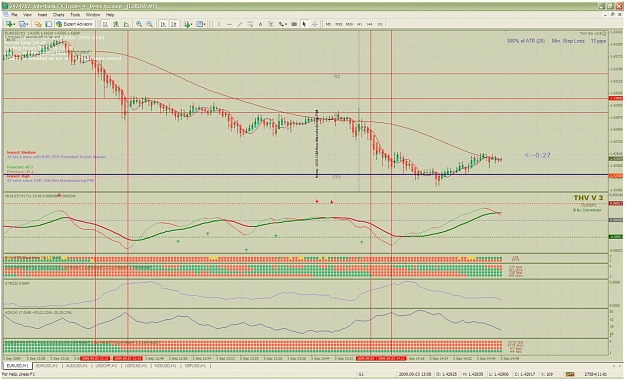Screen dimensions: 625x379
Task: Set timeframe to H1
Action: pyautogui.click(x=360, y=24)
